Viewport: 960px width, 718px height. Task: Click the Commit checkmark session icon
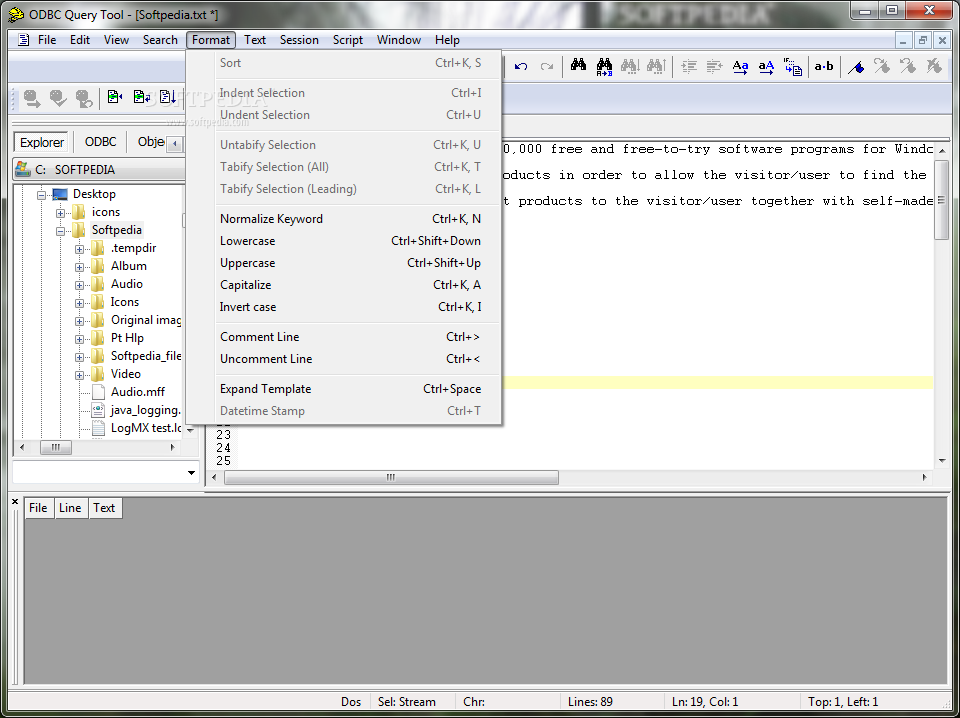pyautogui.click(x=58, y=98)
